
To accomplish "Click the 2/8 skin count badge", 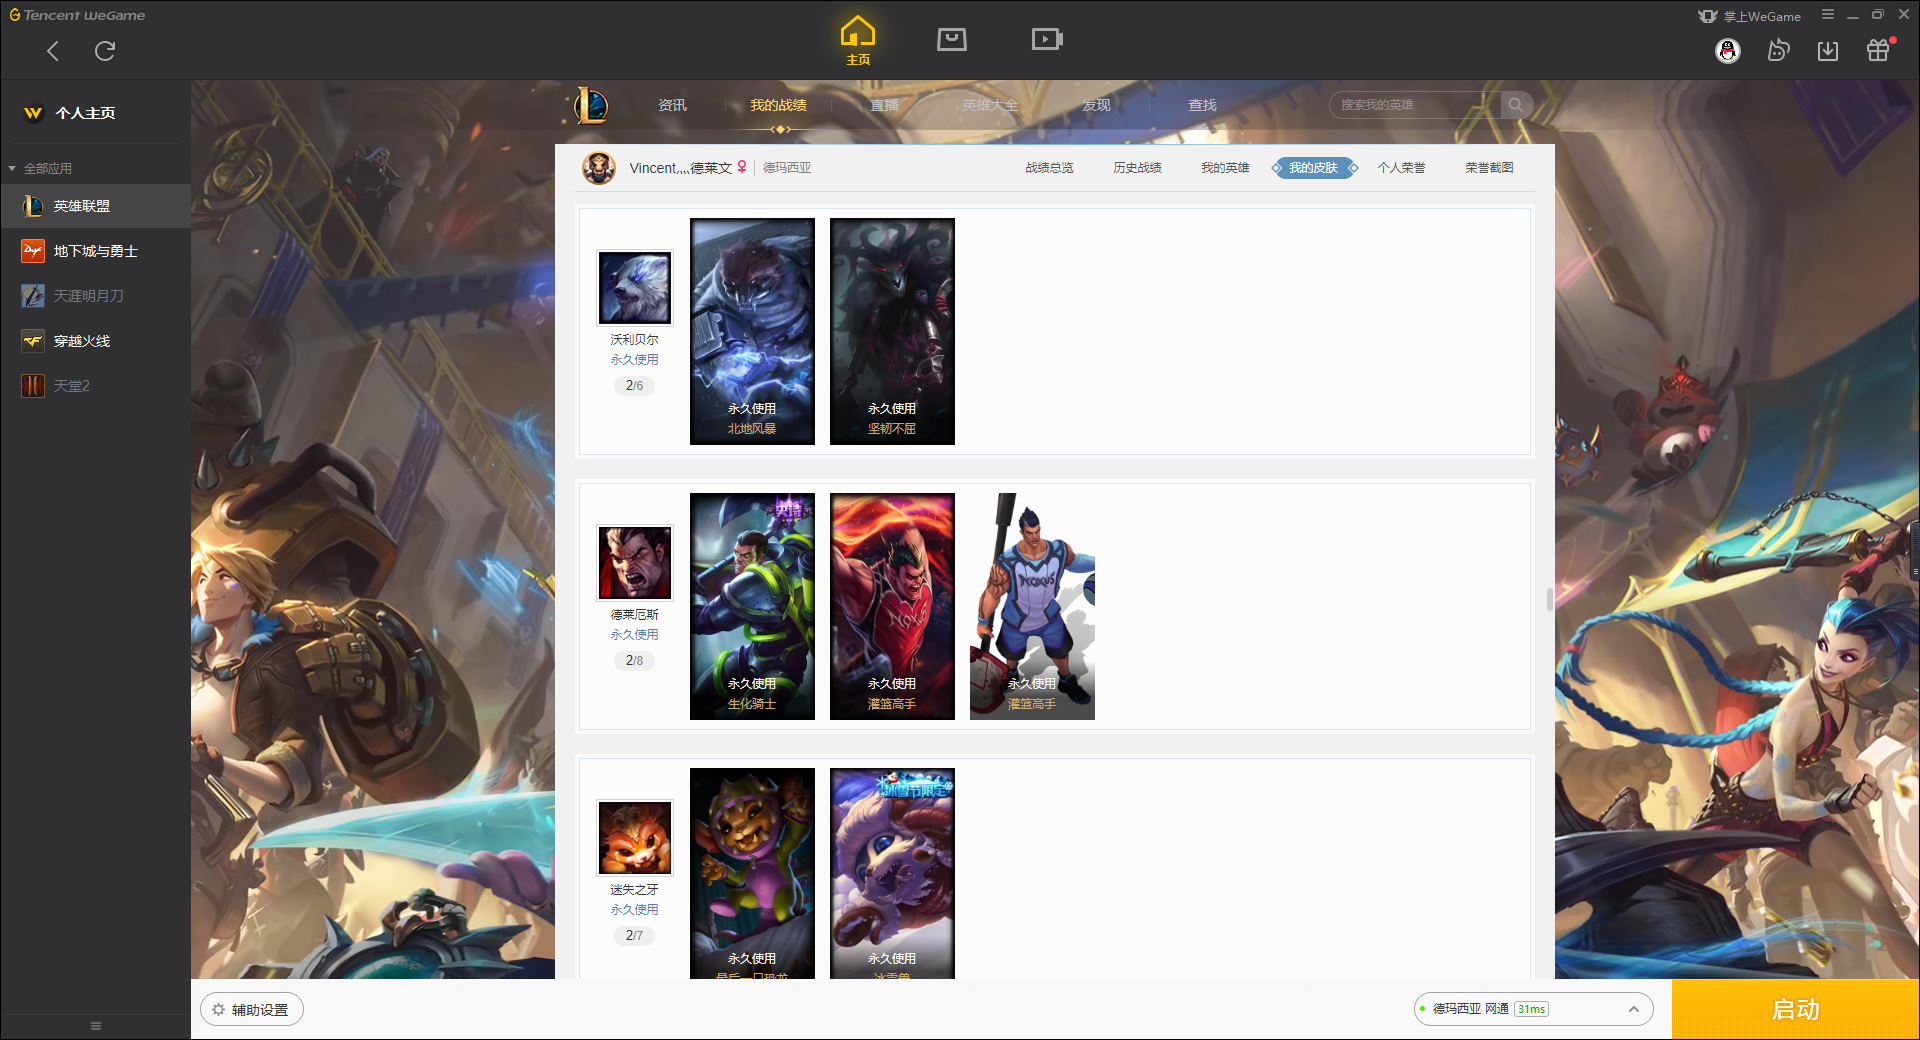I will click(x=634, y=660).
